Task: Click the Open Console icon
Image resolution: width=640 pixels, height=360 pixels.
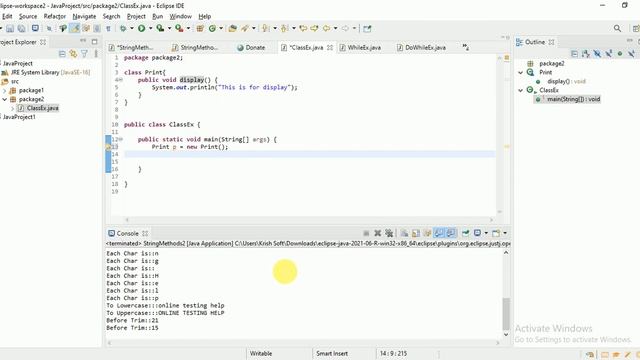Action: coord(496,233)
